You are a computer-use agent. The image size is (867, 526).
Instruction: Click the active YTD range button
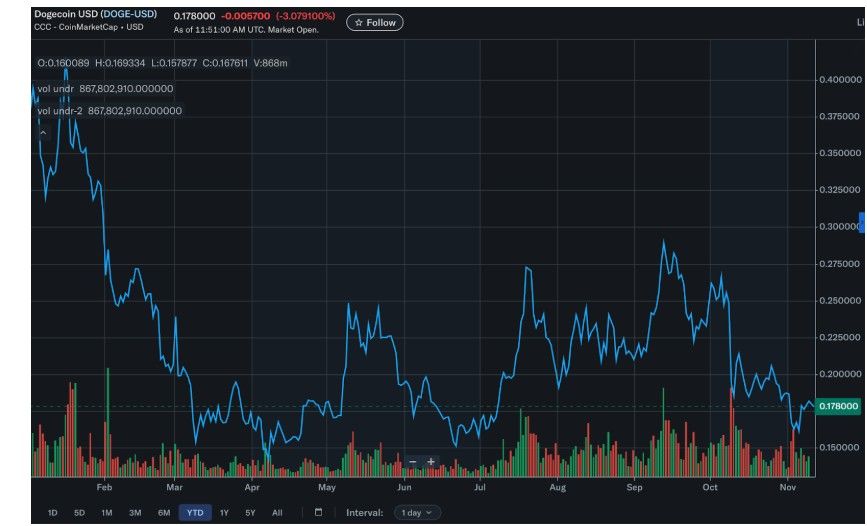[x=195, y=512]
